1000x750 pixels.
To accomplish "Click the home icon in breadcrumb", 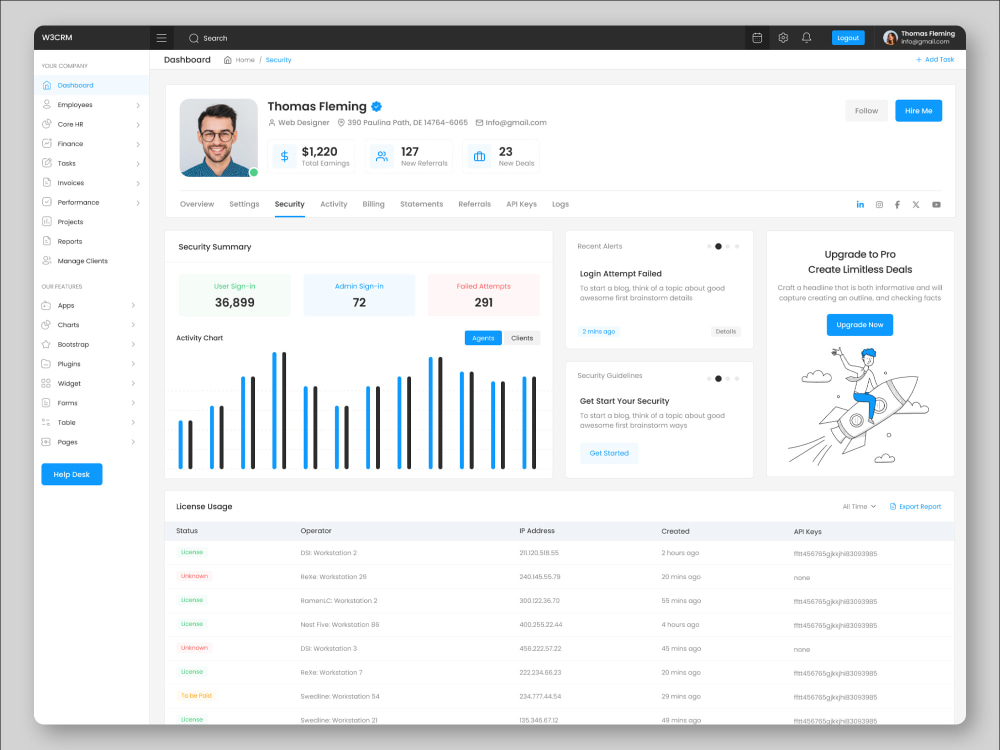I will coord(228,60).
